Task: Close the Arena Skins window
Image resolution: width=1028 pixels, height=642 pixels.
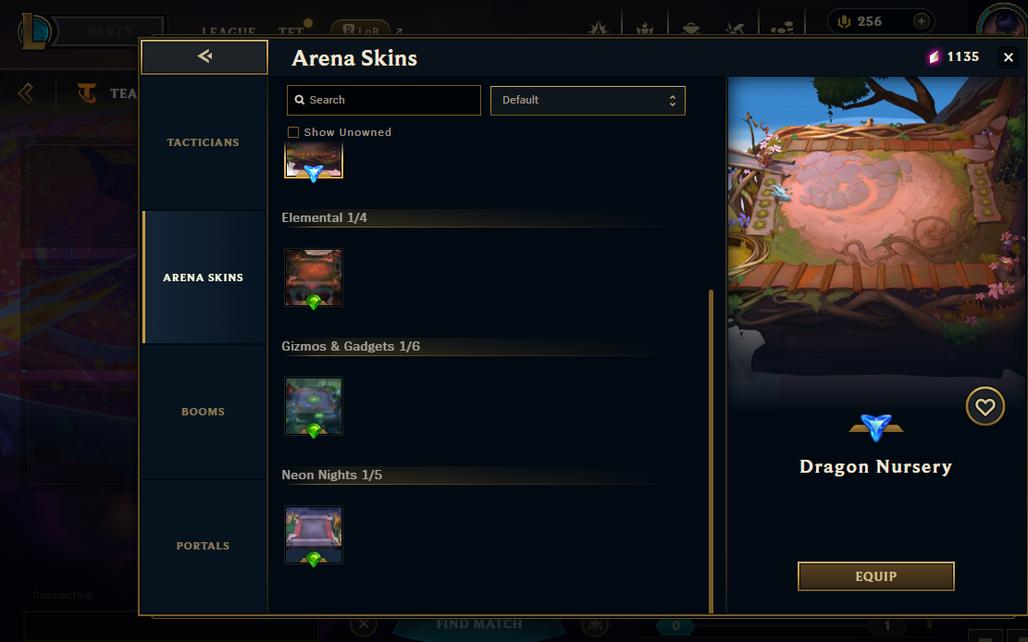Action: click(1008, 58)
